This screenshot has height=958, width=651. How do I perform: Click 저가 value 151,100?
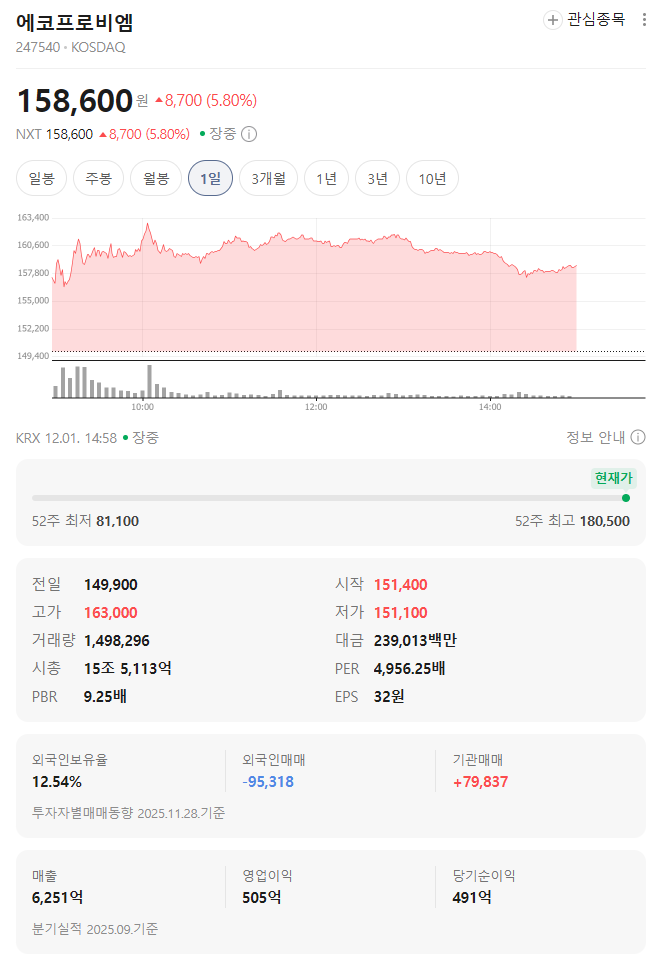pyautogui.click(x=401, y=613)
